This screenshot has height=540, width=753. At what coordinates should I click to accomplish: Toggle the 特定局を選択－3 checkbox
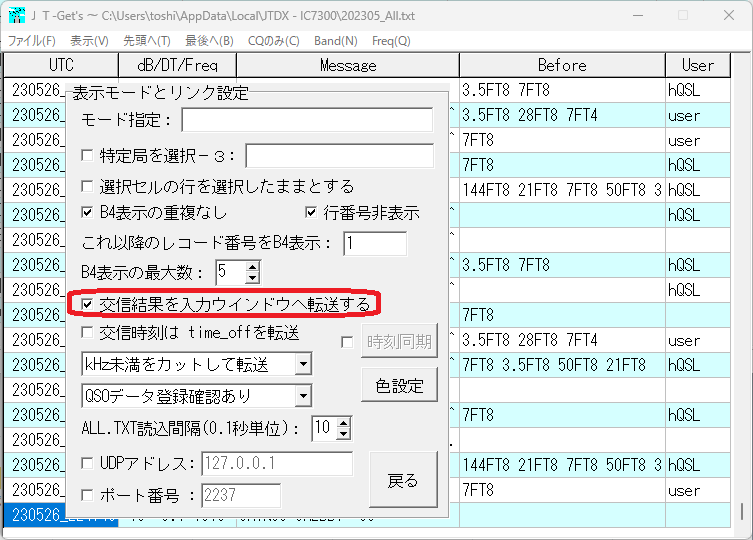pyautogui.click(x=87, y=155)
